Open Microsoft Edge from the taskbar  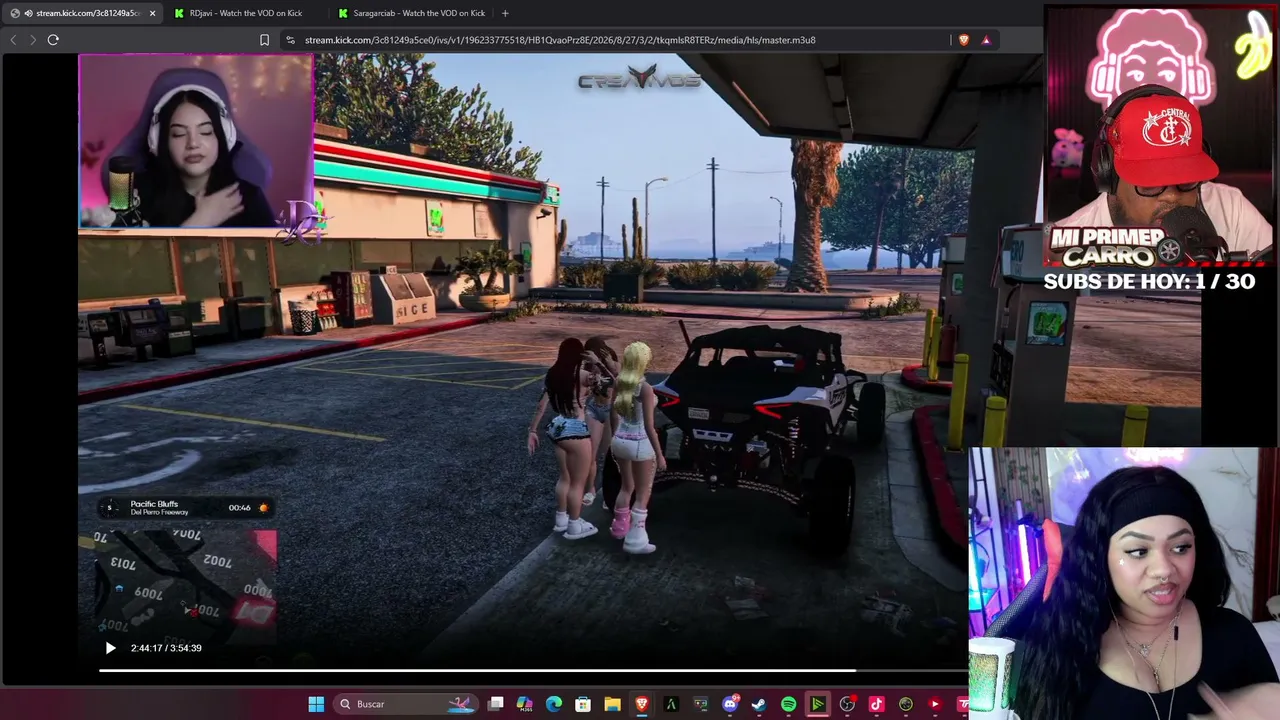point(554,704)
